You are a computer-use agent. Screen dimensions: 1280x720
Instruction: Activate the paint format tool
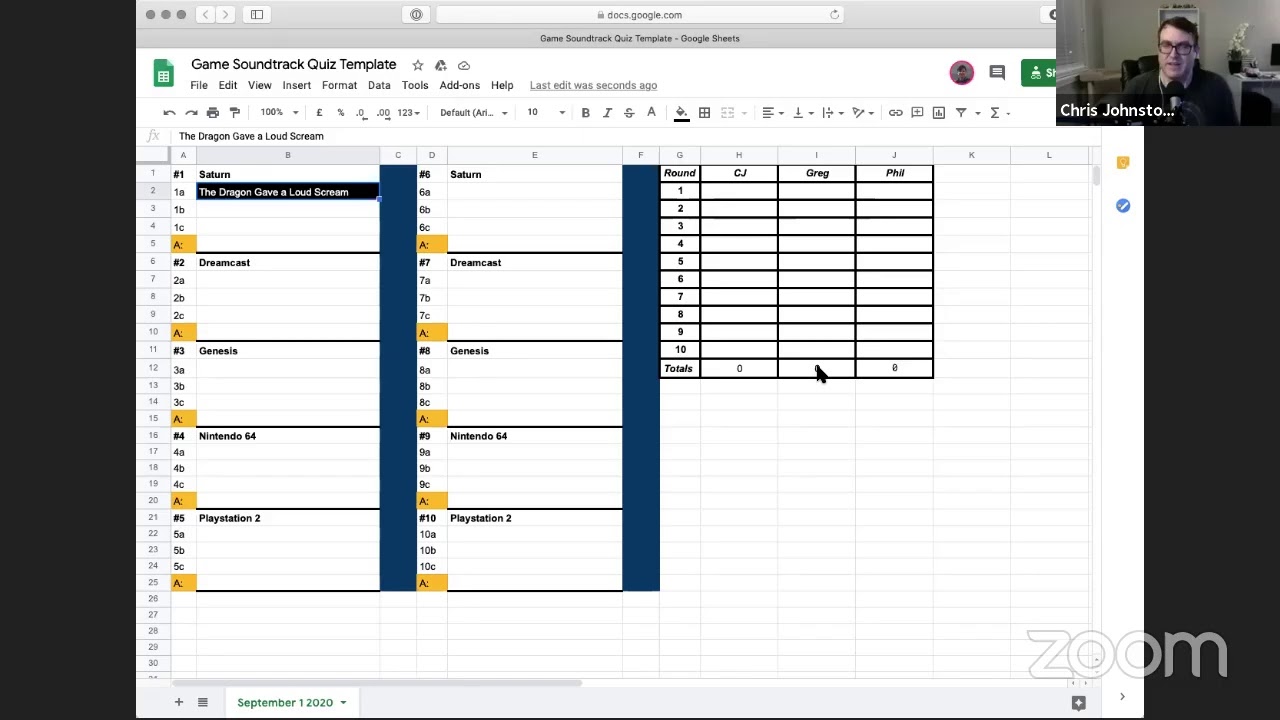tap(235, 113)
